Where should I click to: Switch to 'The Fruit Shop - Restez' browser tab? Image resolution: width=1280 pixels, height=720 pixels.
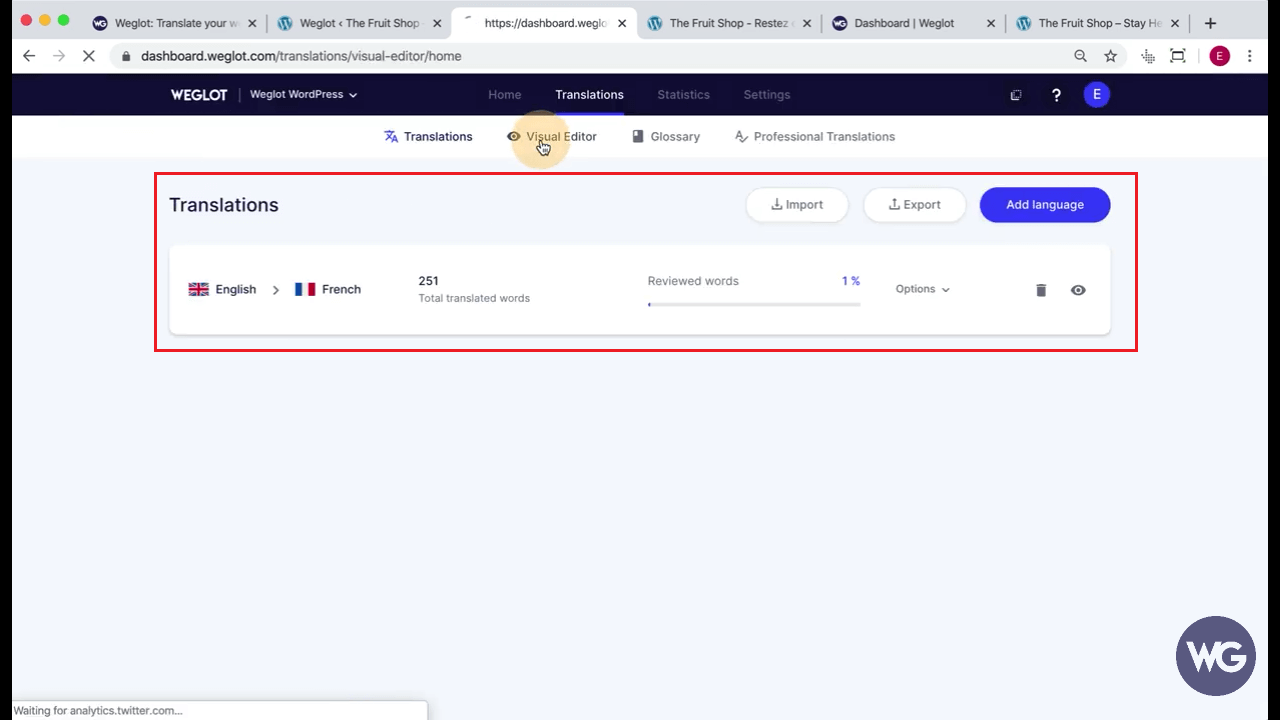pyautogui.click(x=727, y=23)
